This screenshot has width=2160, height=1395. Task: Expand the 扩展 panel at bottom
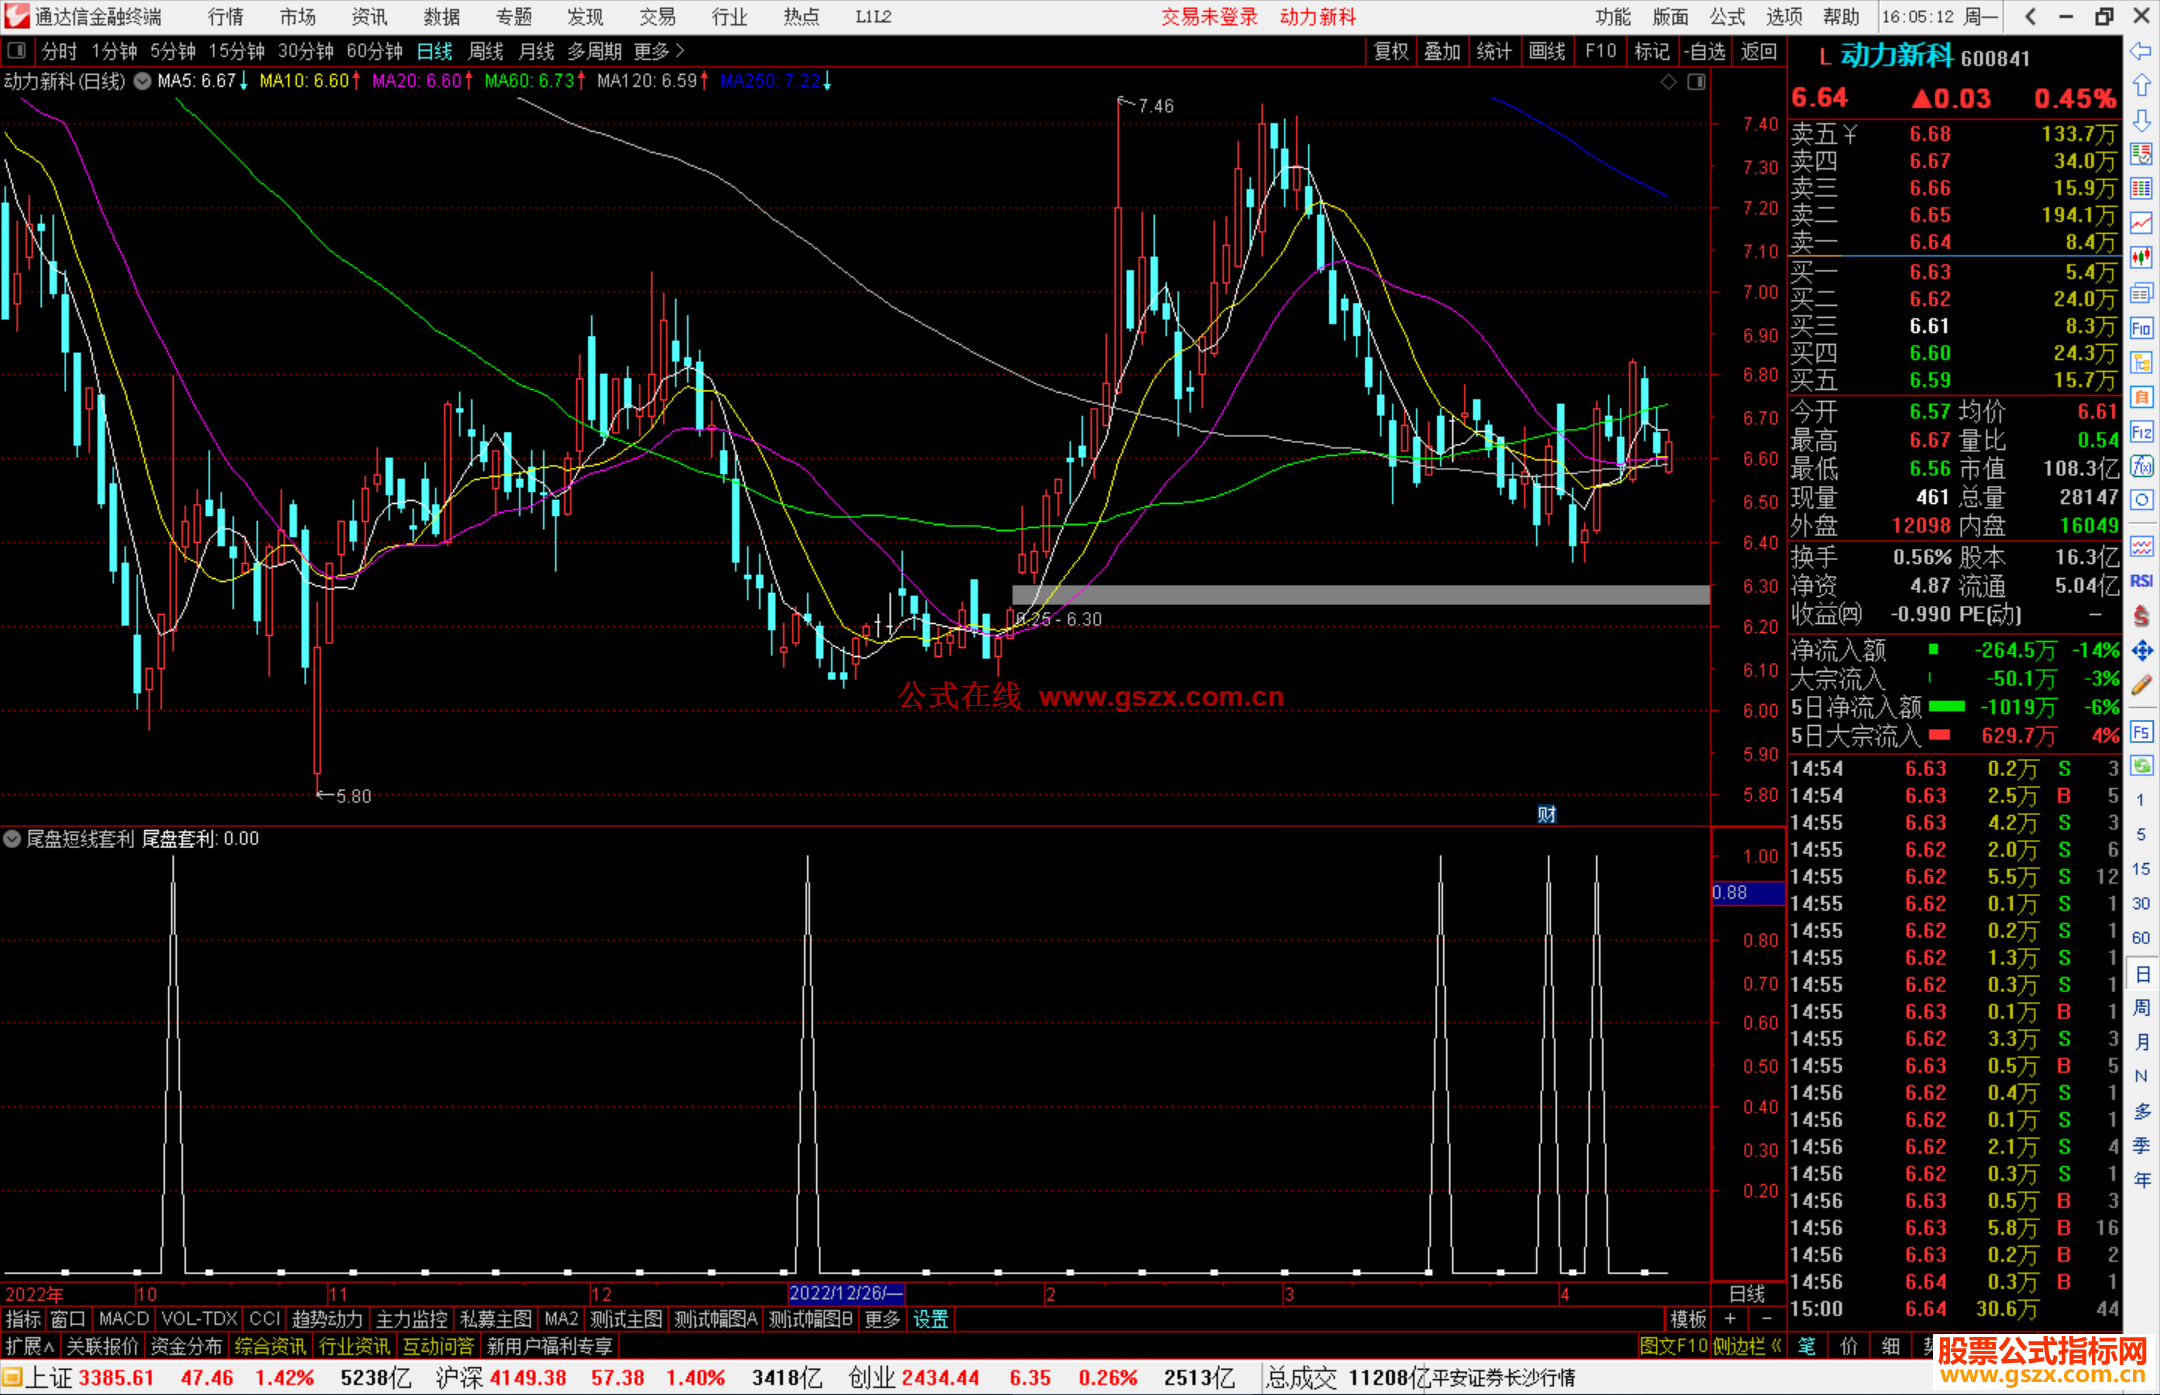pos(29,1347)
